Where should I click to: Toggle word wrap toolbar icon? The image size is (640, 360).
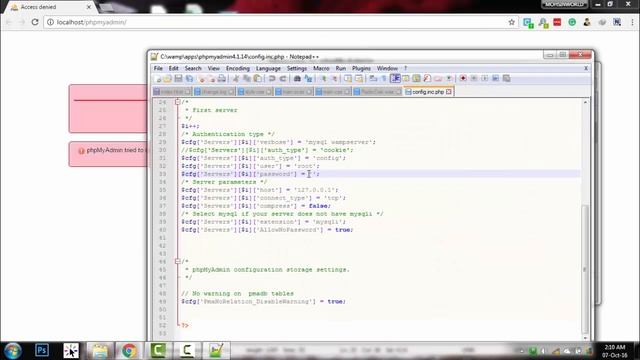pyautogui.click(x=373, y=78)
